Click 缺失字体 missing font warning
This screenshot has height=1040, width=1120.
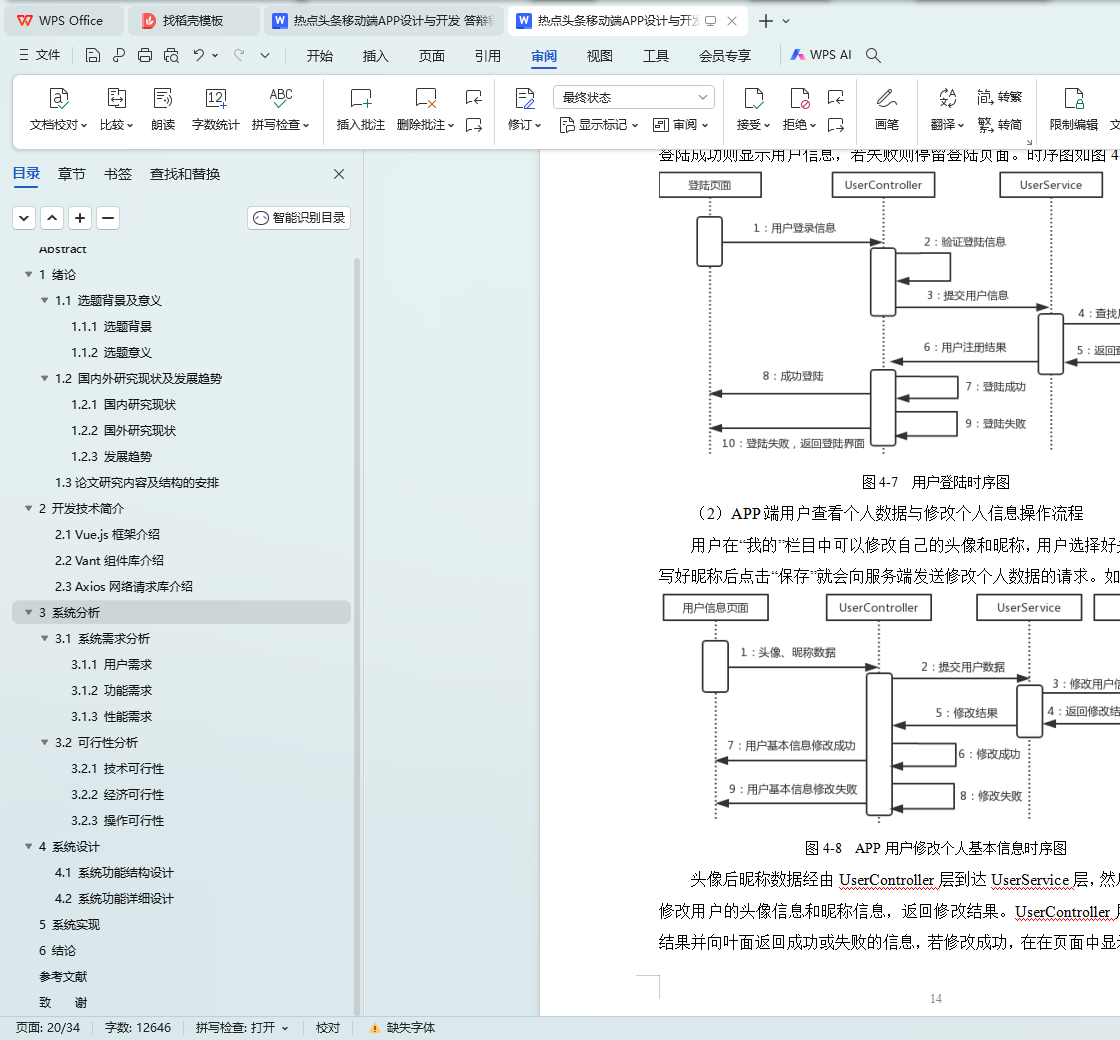tap(402, 1027)
